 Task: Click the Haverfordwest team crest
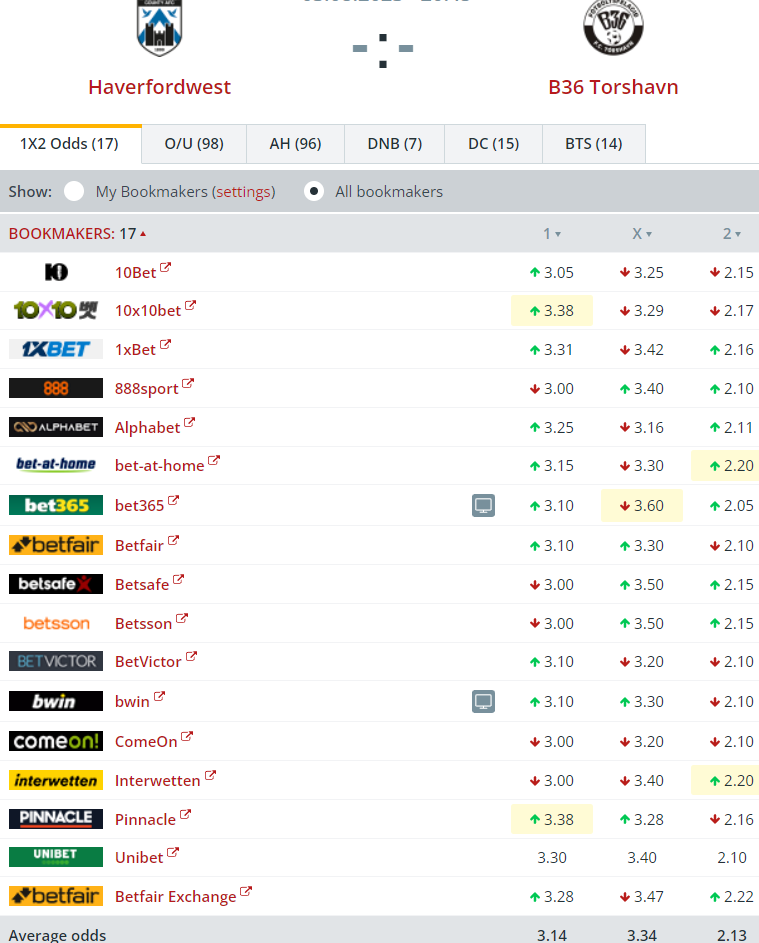click(159, 27)
